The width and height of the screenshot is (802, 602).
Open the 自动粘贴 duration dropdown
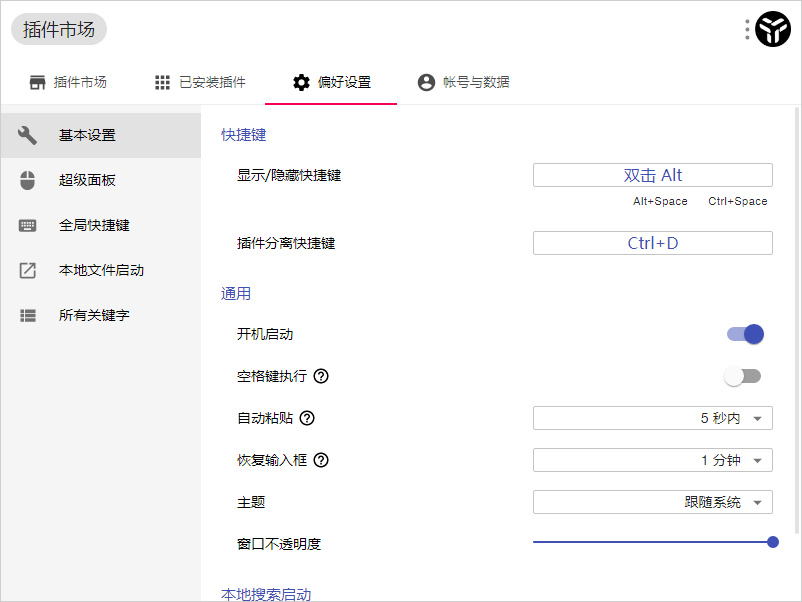[653, 418]
